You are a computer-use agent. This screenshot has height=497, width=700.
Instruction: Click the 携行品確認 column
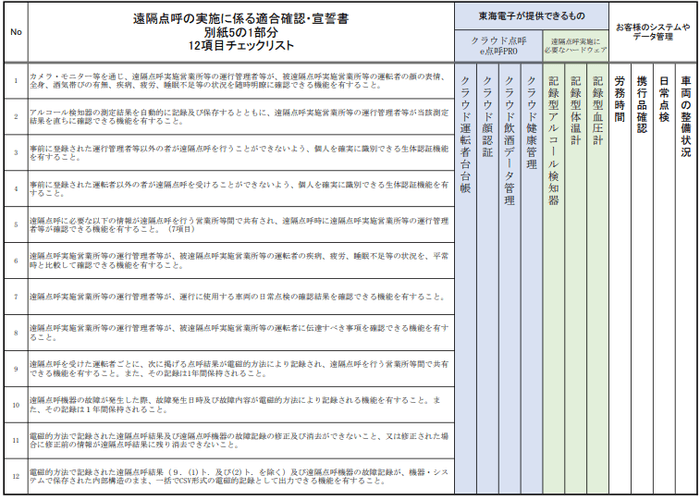coord(642,278)
